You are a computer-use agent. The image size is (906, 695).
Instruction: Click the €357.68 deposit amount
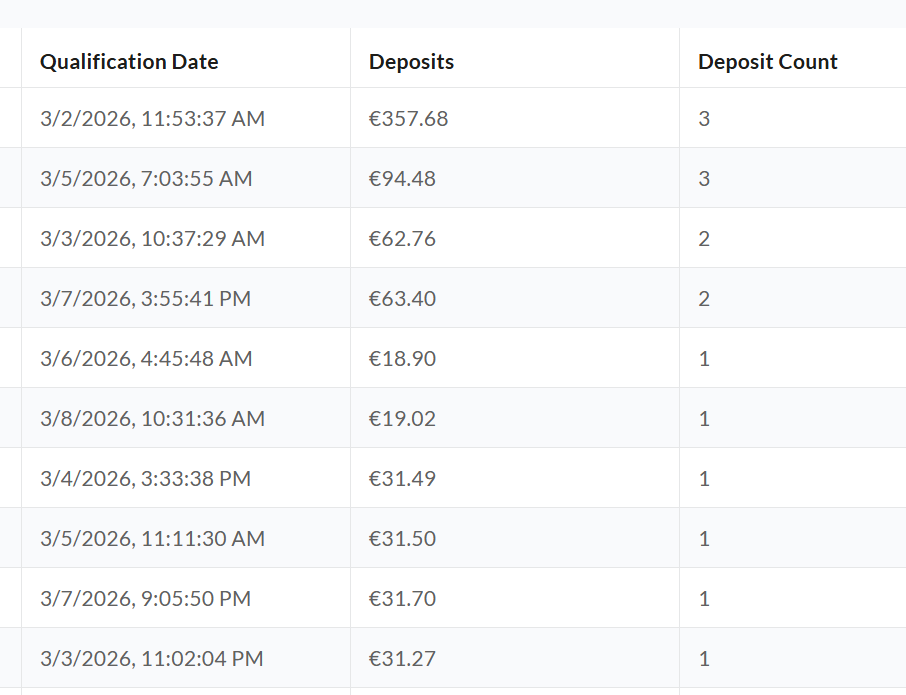[408, 119]
